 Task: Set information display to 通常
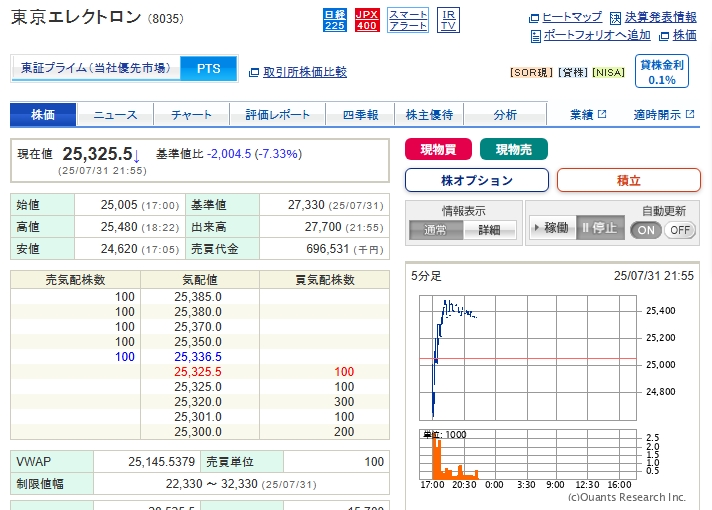tap(435, 230)
